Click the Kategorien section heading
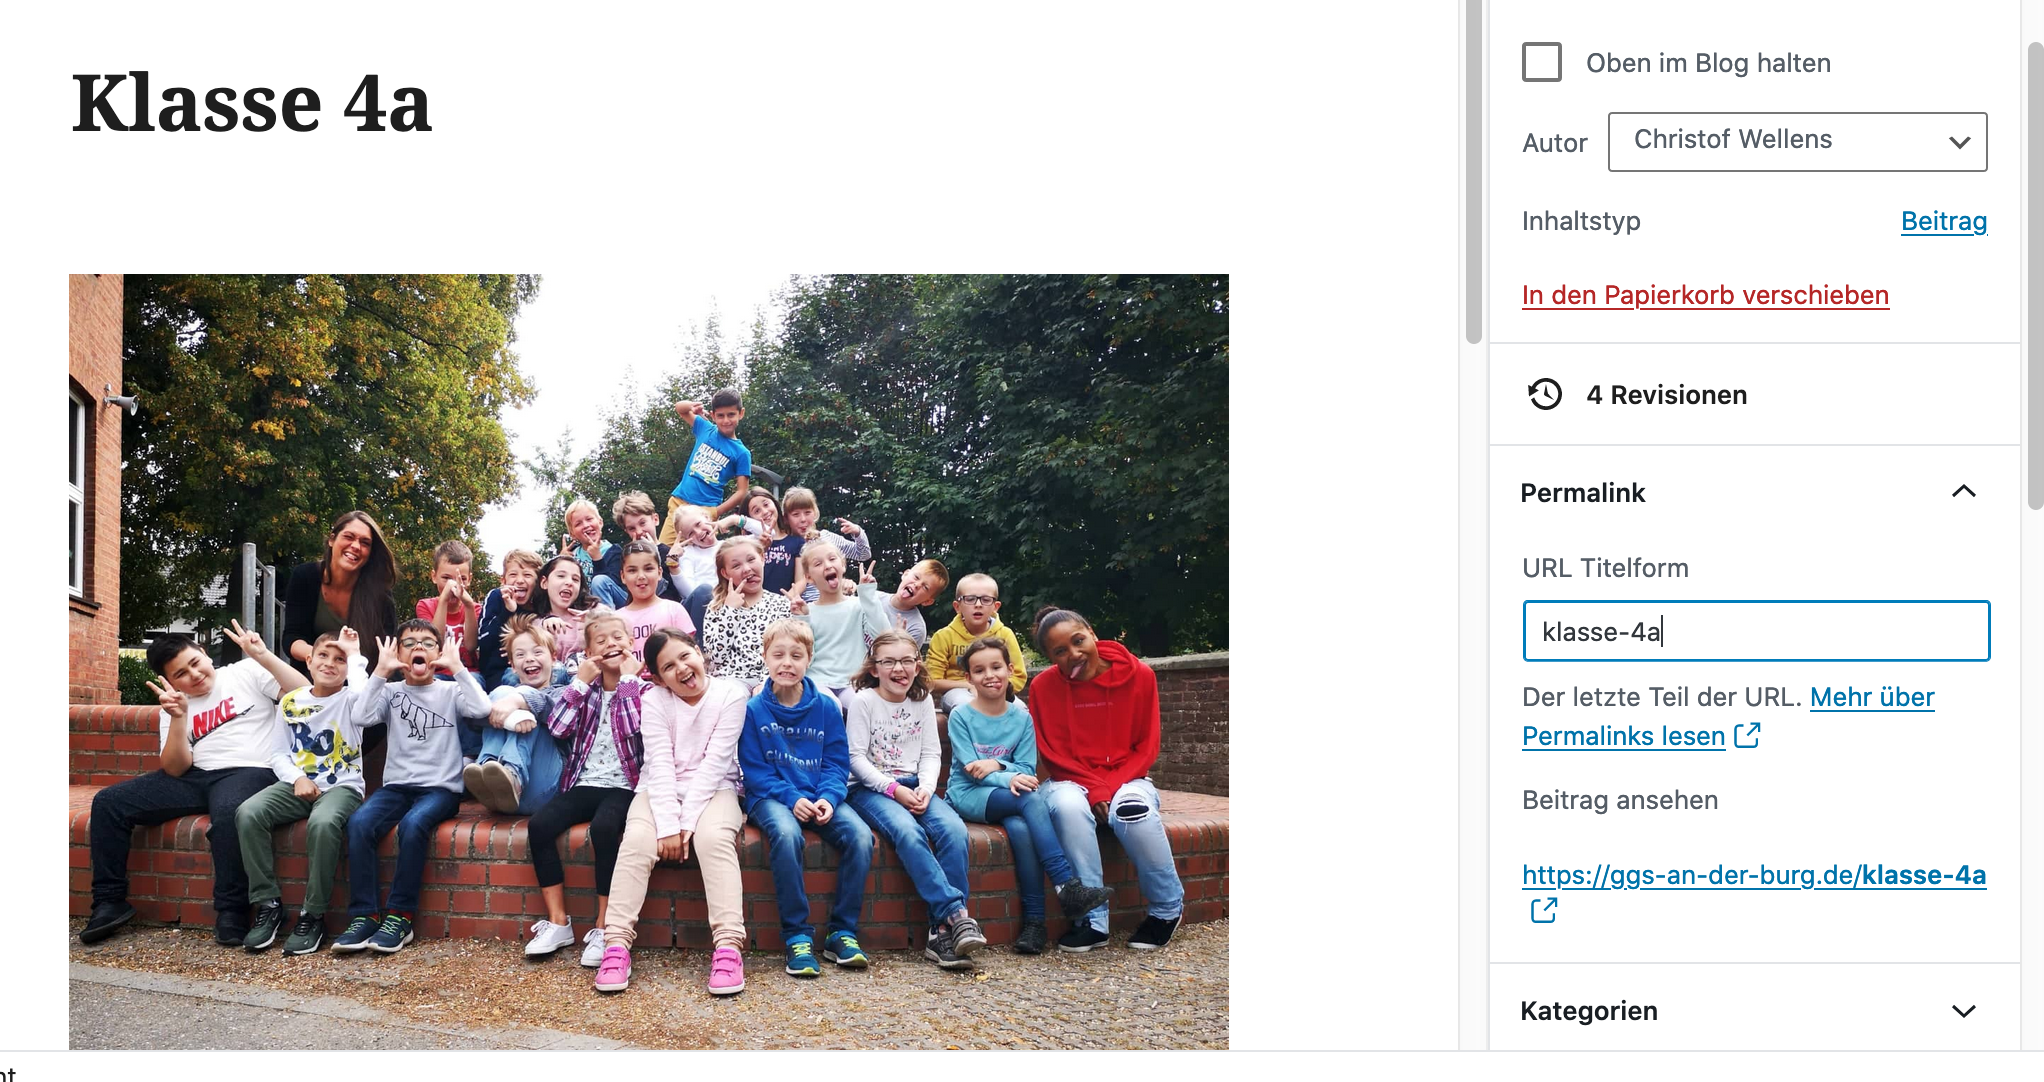This screenshot has width=2044, height=1082. [x=1589, y=1011]
